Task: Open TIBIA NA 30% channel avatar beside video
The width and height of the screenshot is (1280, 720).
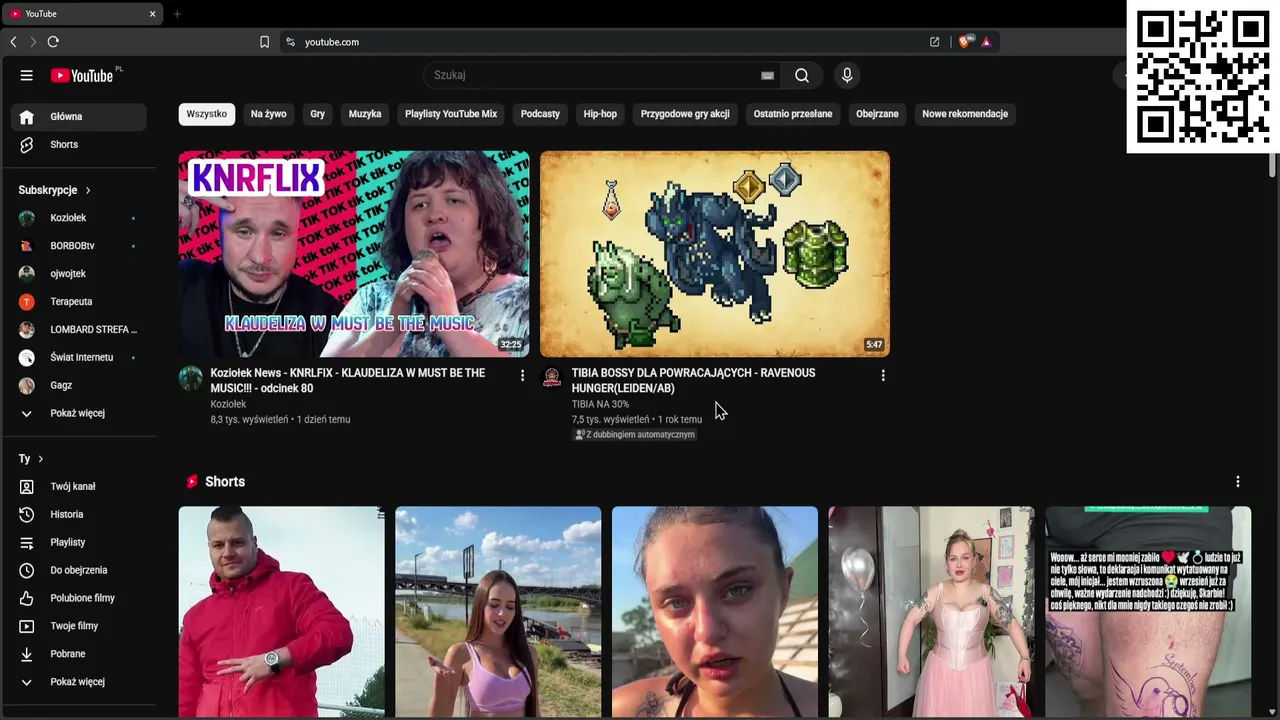Action: [x=552, y=378]
